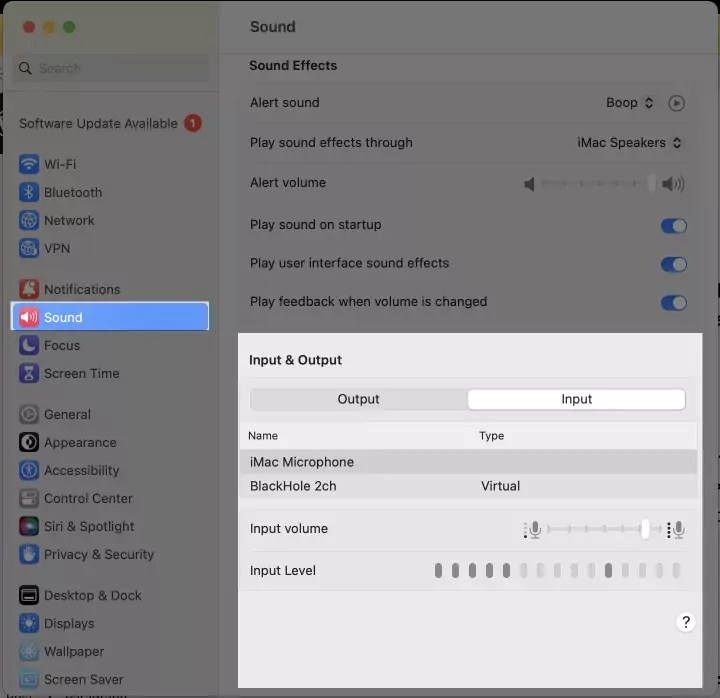The image size is (720, 698).
Task: Click the Screen Saver icon
Action: click(28, 679)
